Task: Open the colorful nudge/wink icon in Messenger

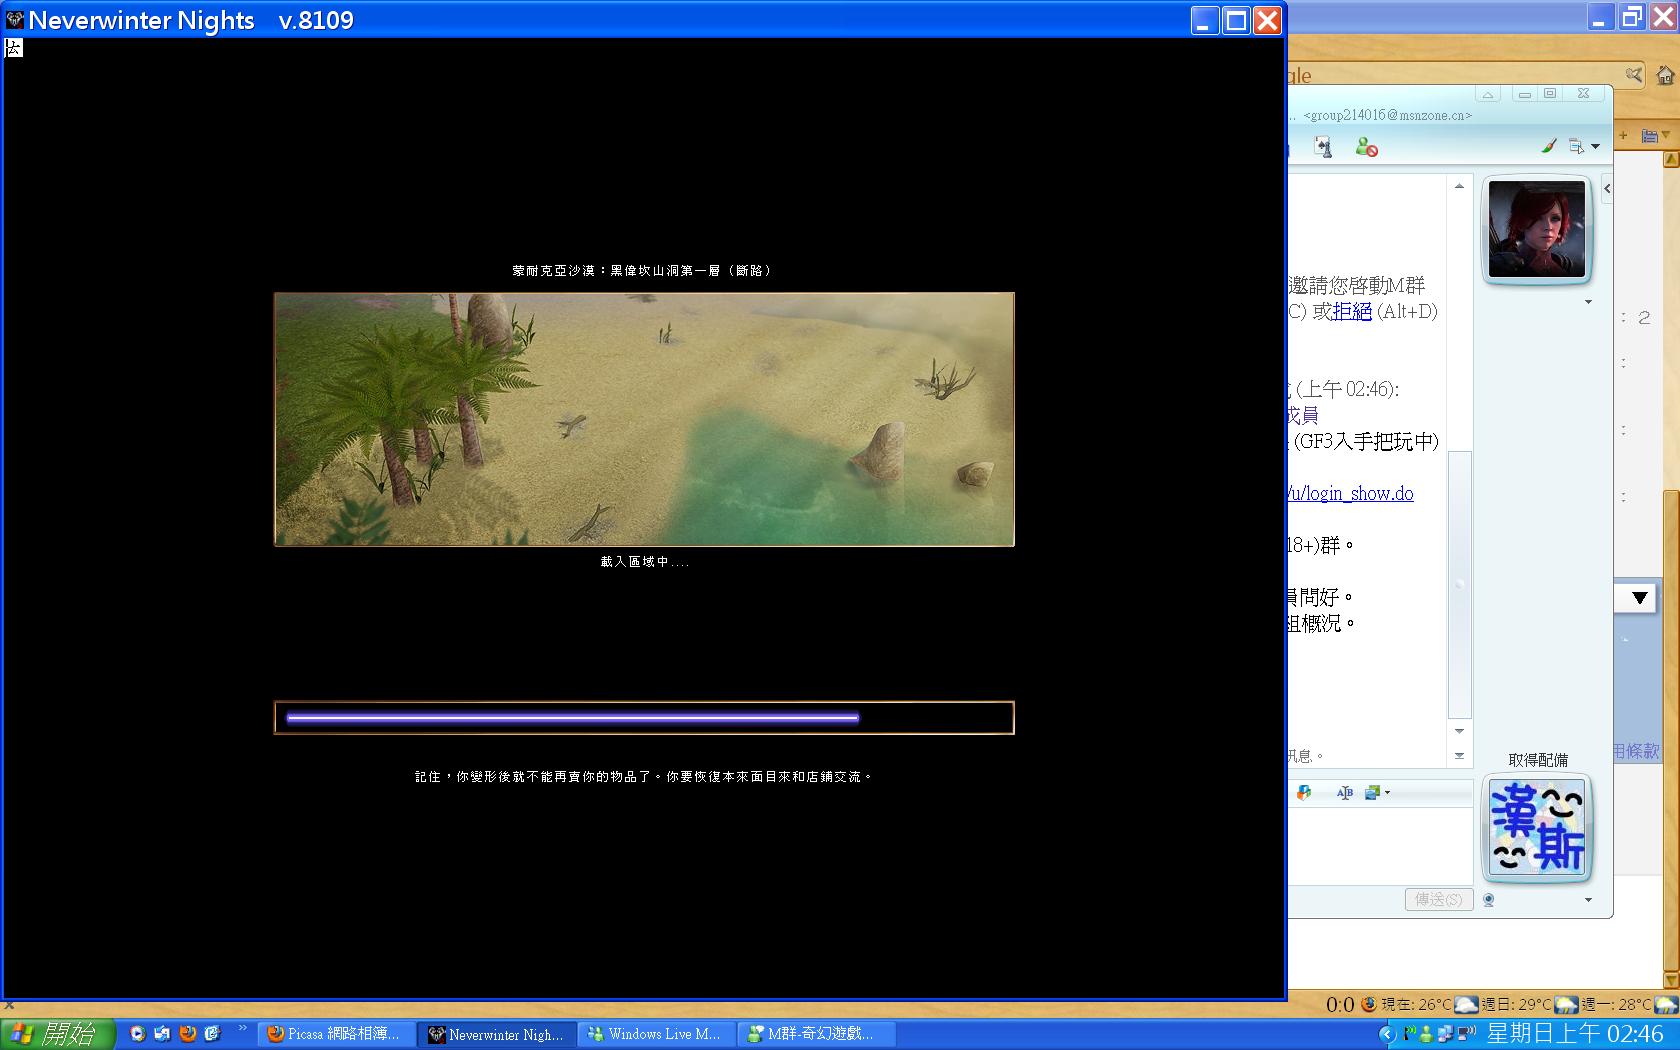Action: coord(1303,793)
